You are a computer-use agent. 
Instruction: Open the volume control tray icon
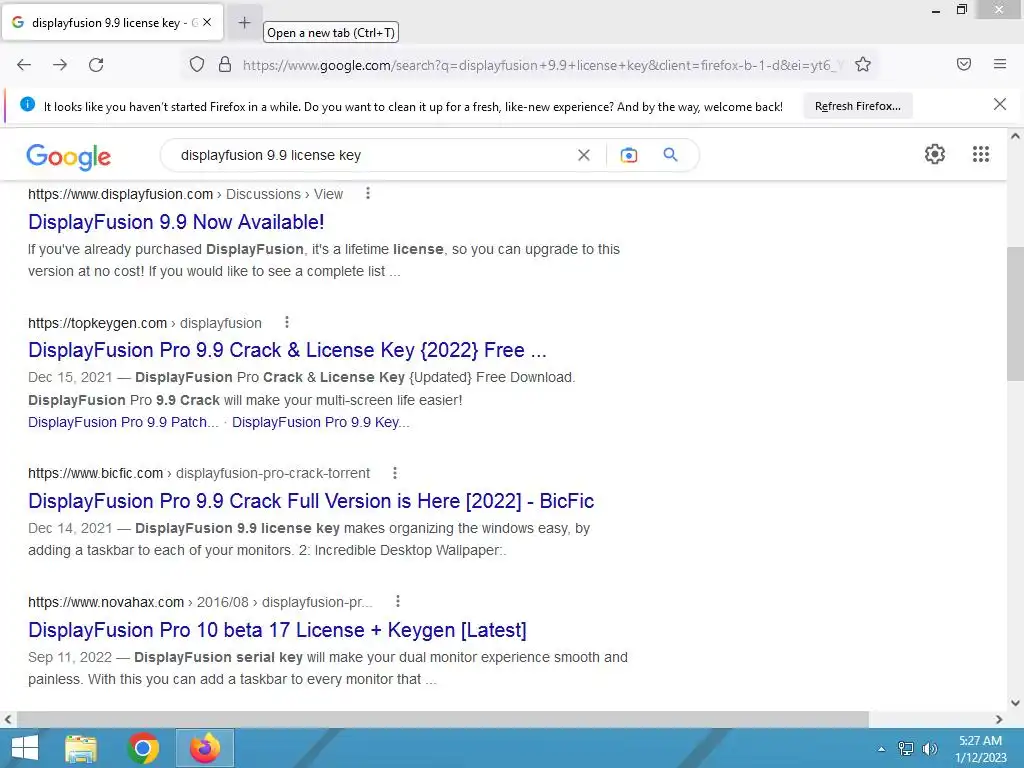(930, 748)
